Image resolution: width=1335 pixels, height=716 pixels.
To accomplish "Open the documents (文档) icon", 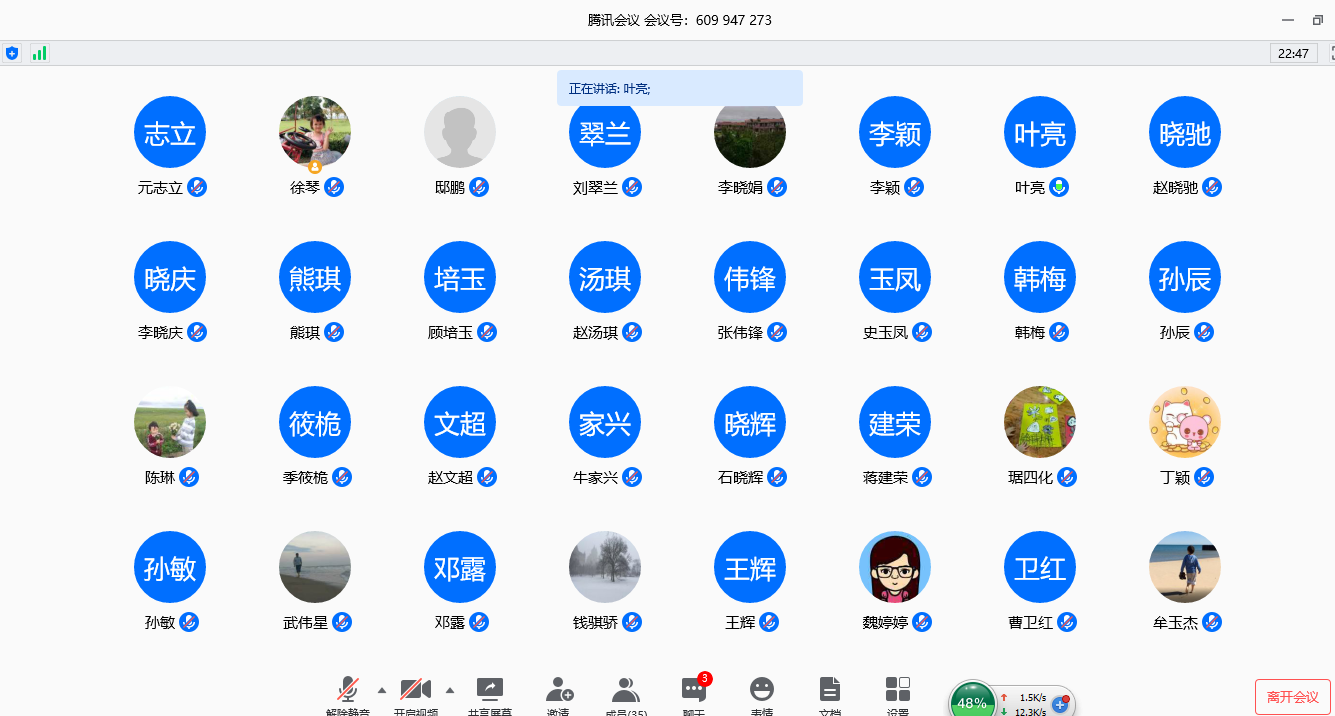I will point(830,691).
